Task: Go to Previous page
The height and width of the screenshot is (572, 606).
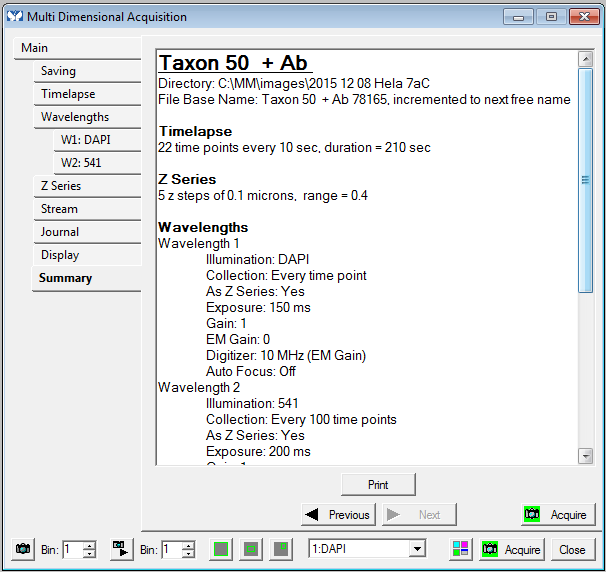Action: 338,514
